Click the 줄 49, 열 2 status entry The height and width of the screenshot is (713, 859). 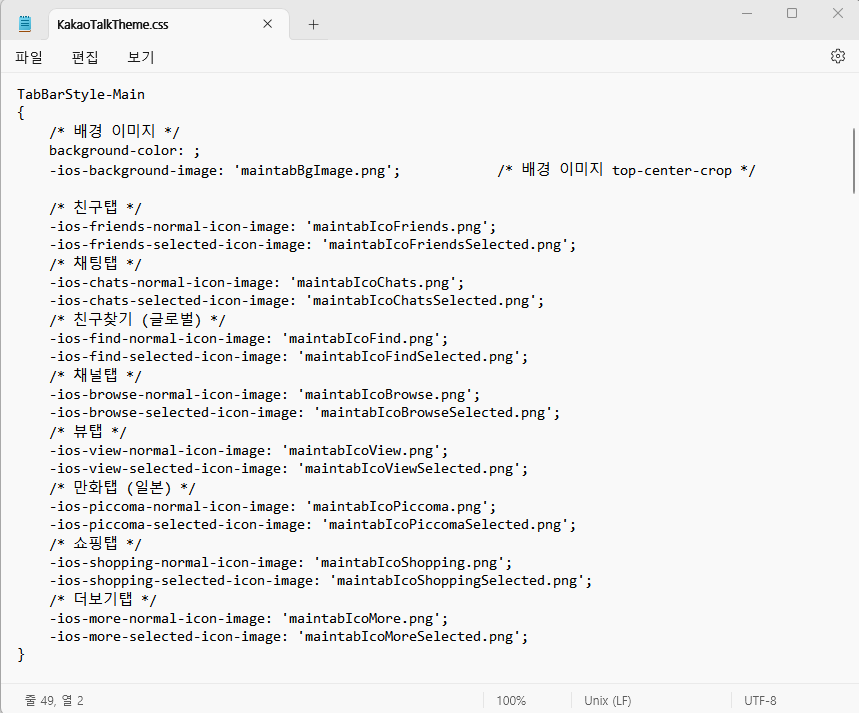coord(54,700)
